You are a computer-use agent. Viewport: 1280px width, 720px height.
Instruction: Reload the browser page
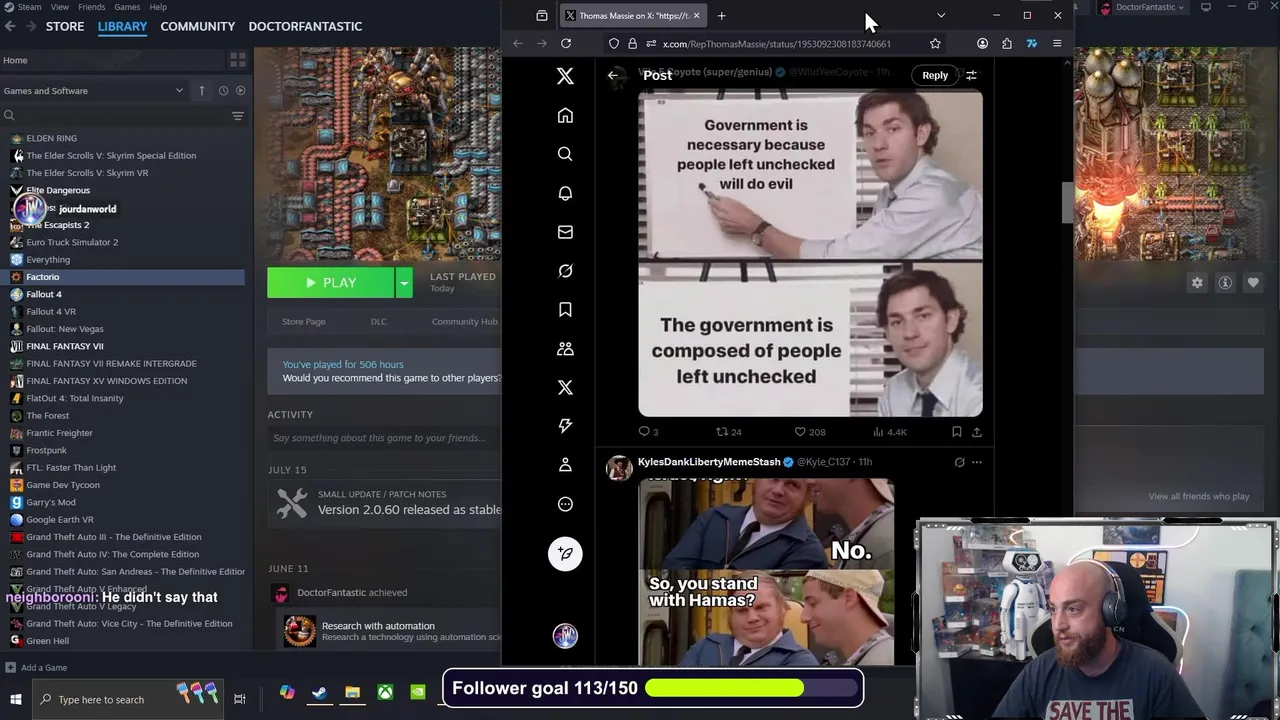[x=566, y=43]
